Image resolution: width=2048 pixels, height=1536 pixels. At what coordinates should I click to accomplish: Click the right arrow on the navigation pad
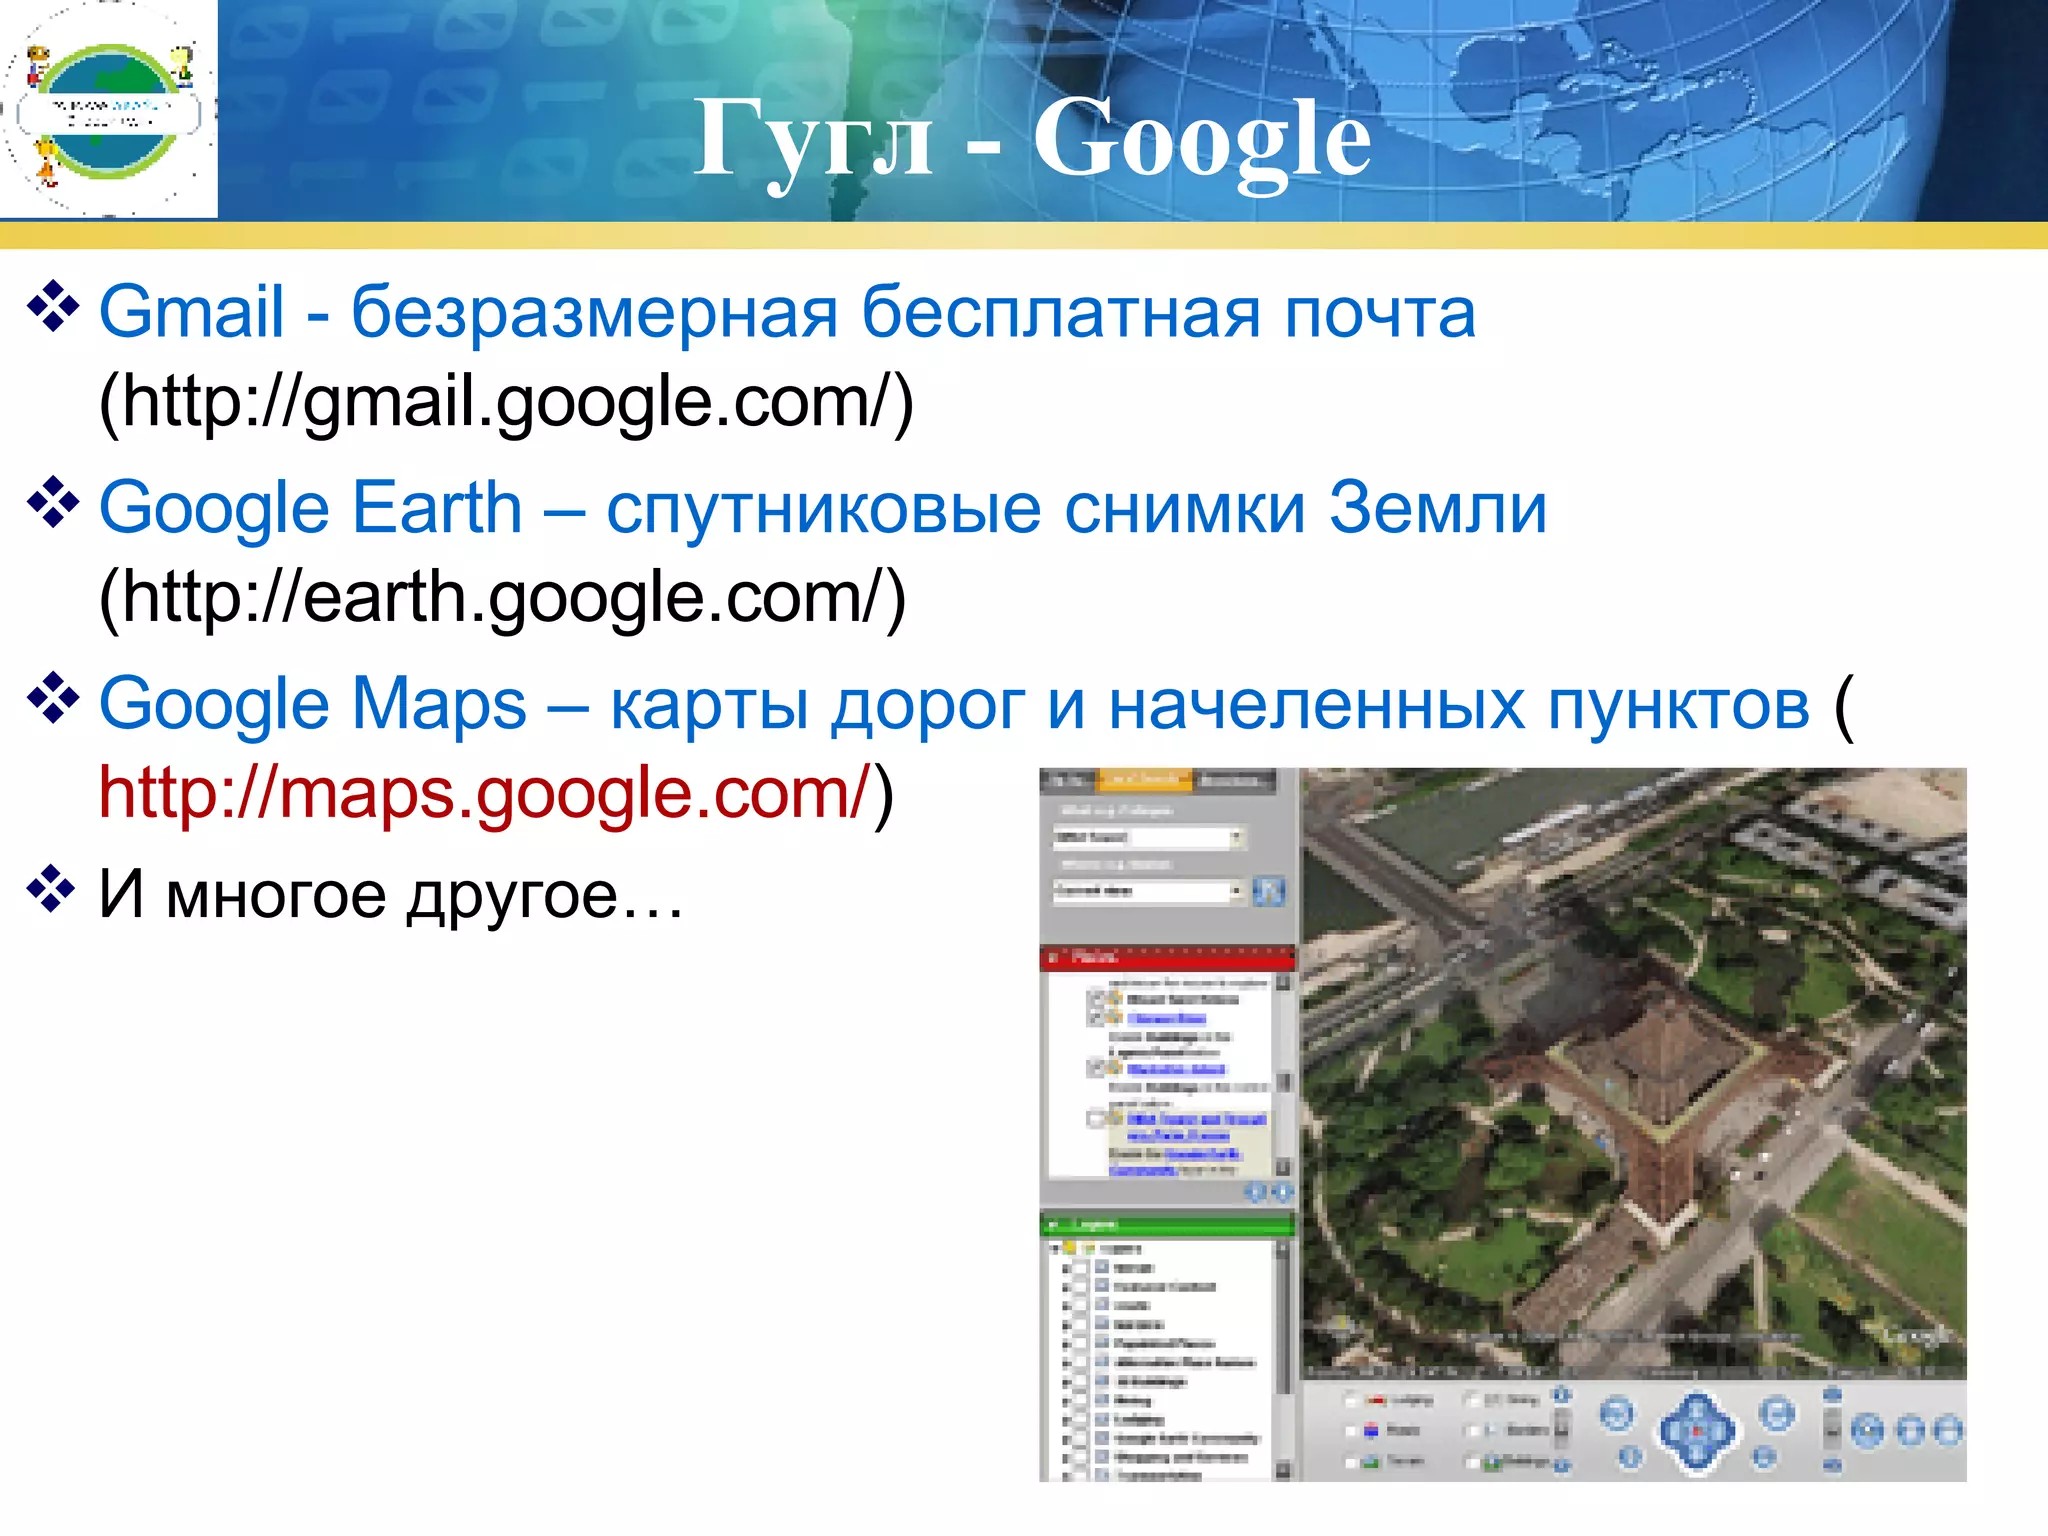point(1720,1431)
